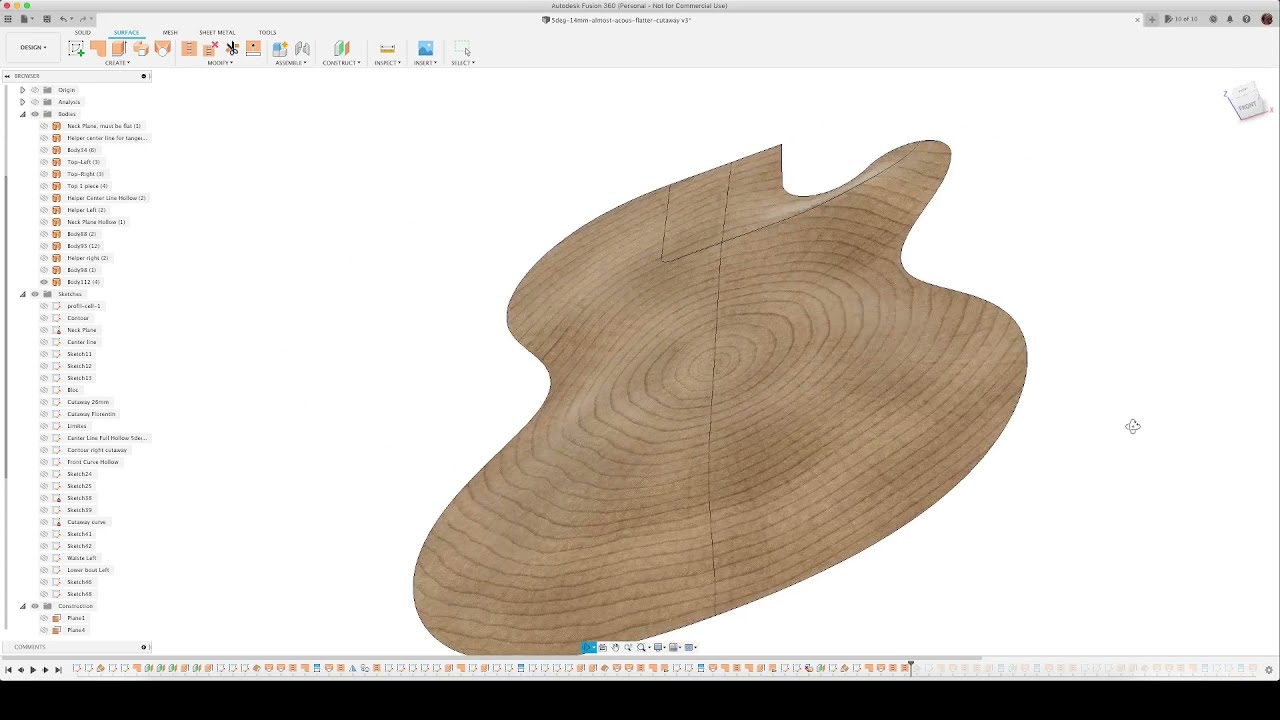
Task: Open timeline settings gear icon
Action: point(1269,670)
